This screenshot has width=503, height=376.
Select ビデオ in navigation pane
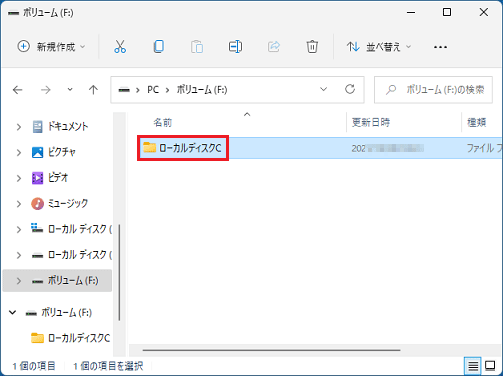58,178
